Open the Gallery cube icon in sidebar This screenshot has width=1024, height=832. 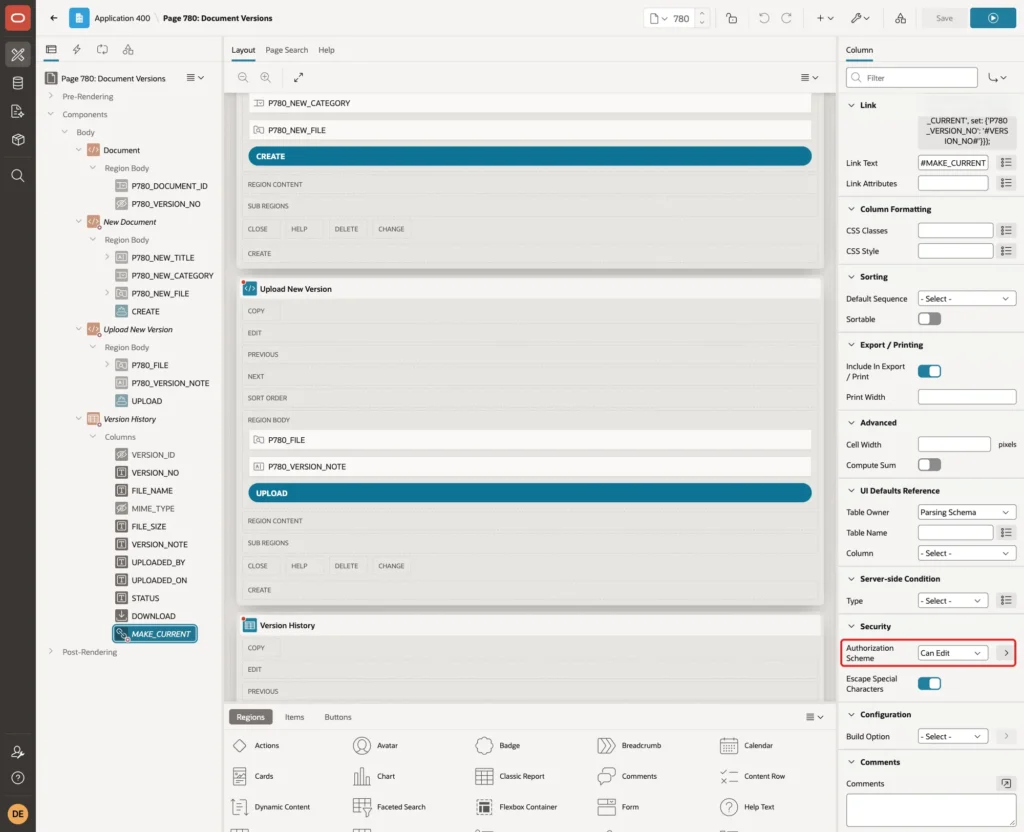point(18,139)
